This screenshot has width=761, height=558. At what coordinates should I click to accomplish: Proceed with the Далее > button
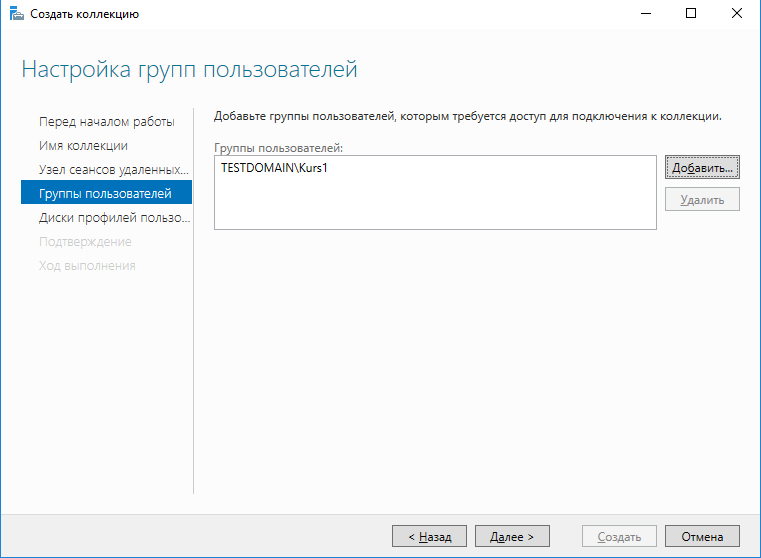coord(512,537)
